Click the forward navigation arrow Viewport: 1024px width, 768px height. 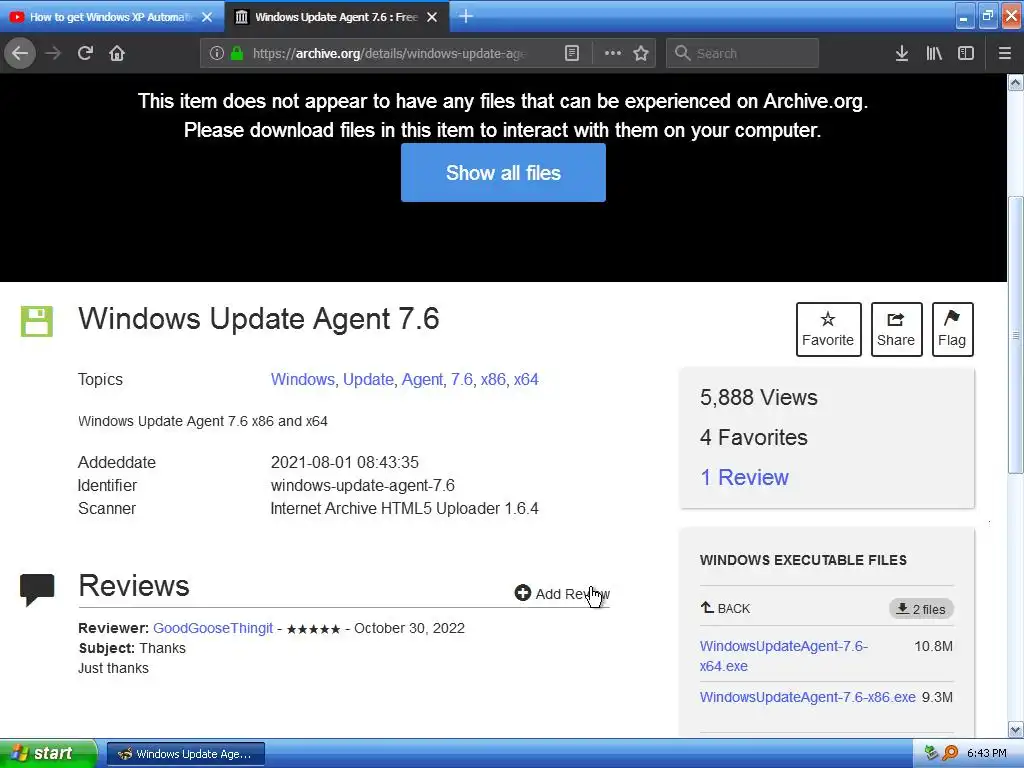coord(53,53)
